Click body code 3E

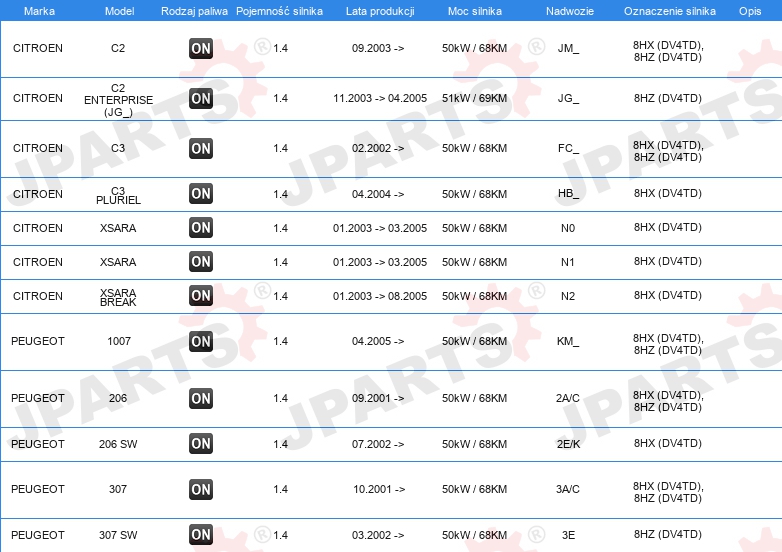(569, 535)
